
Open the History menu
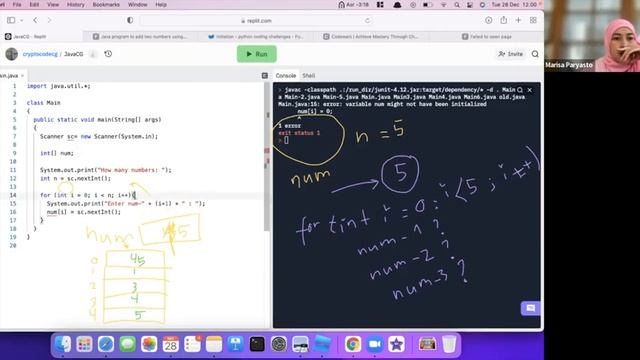click(x=76, y=4)
